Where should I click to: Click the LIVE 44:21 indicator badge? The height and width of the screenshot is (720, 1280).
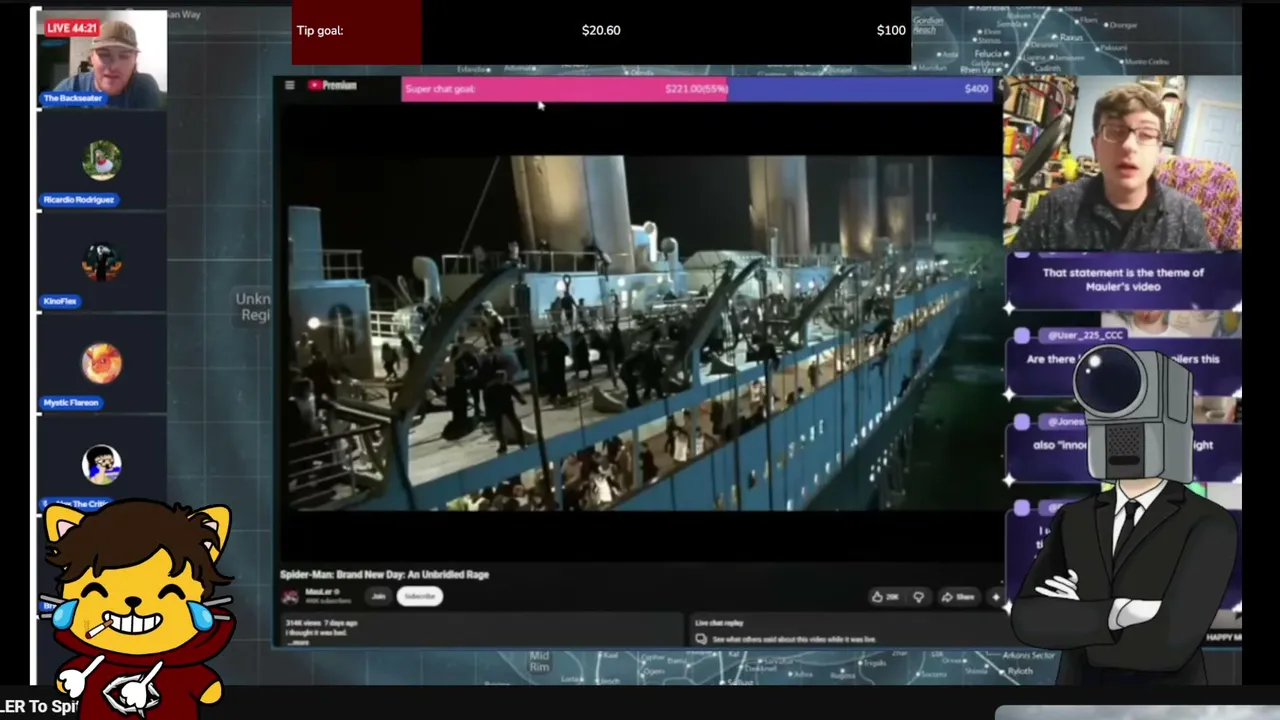pos(72,28)
